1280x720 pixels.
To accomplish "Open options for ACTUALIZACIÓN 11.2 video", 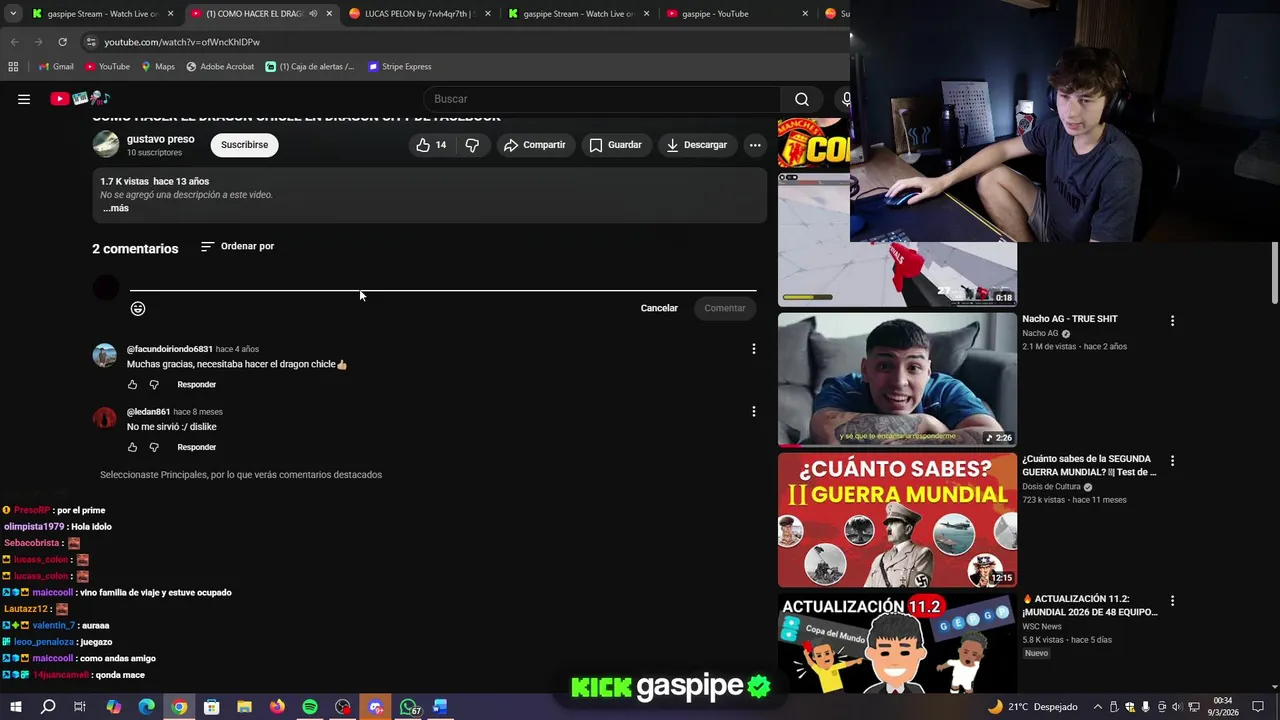I will (1172, 601).
